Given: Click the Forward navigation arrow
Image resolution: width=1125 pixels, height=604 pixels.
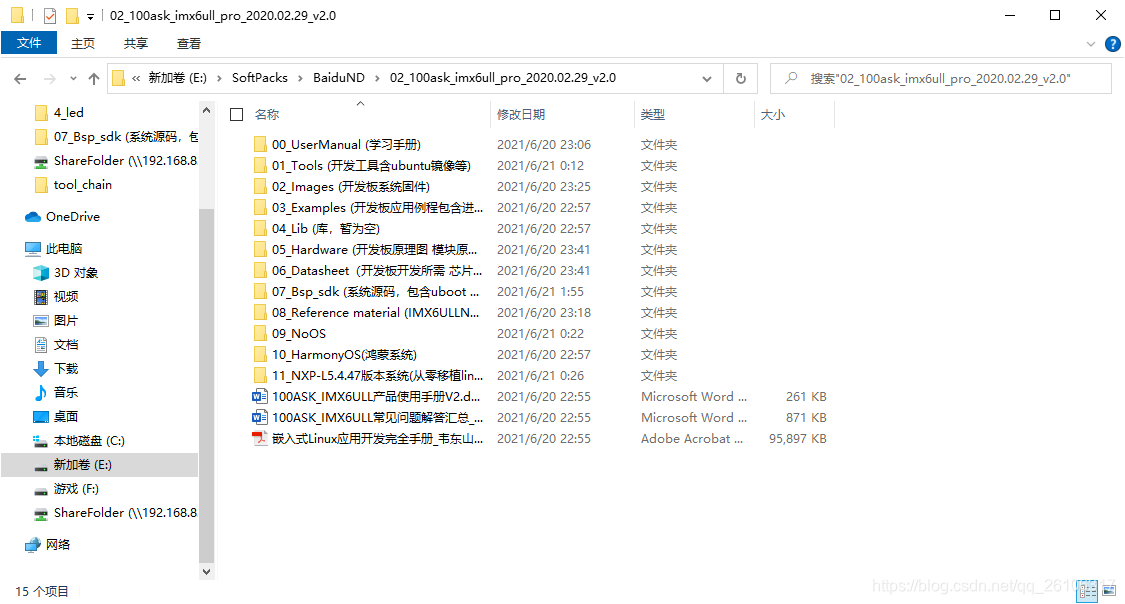Looking at the screenshot, I should 50,79.
